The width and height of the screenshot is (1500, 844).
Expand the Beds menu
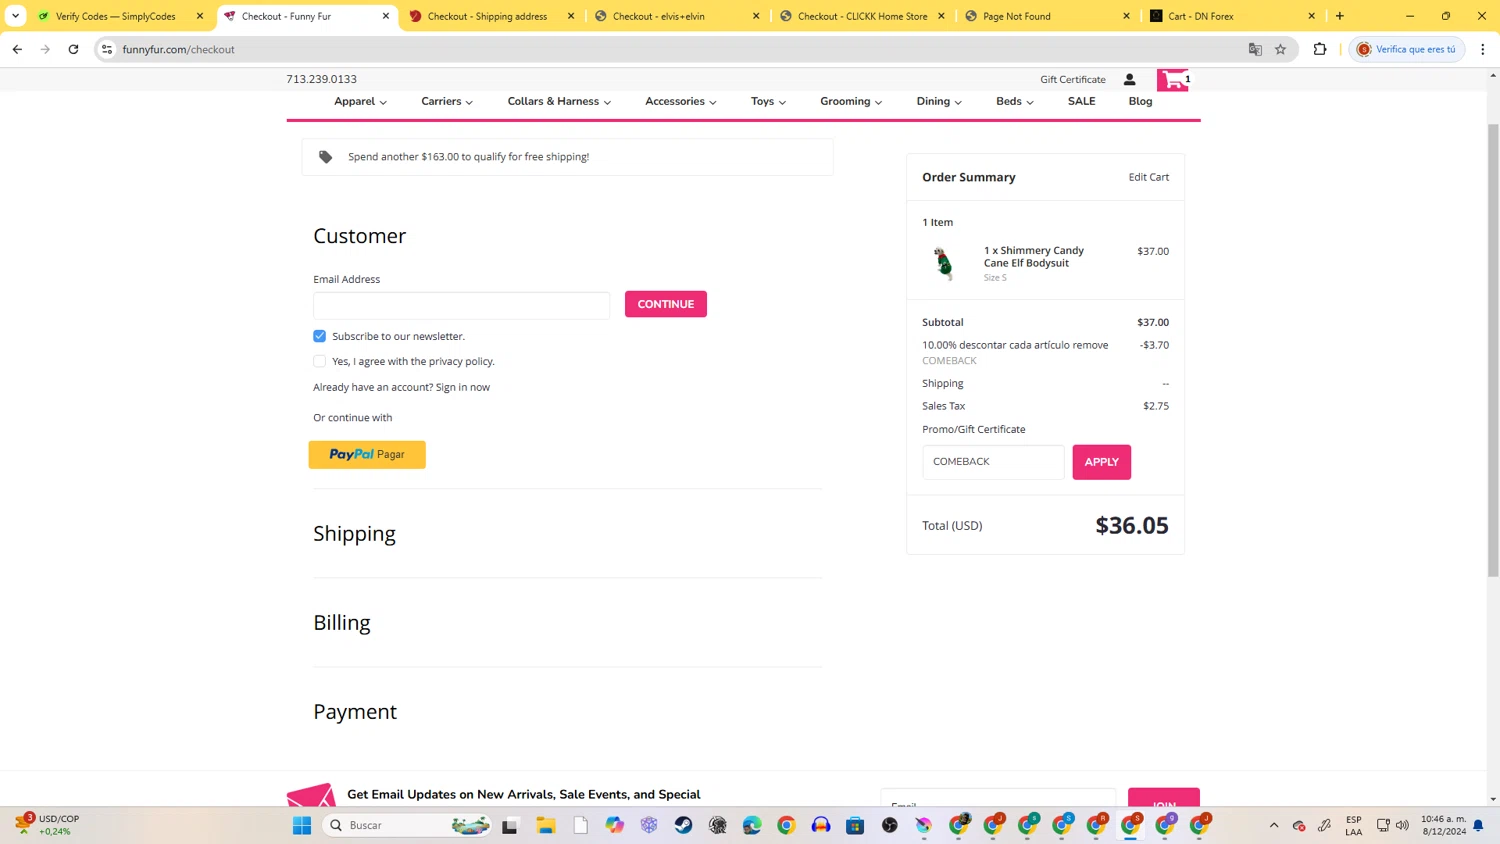click(1015, 101)
